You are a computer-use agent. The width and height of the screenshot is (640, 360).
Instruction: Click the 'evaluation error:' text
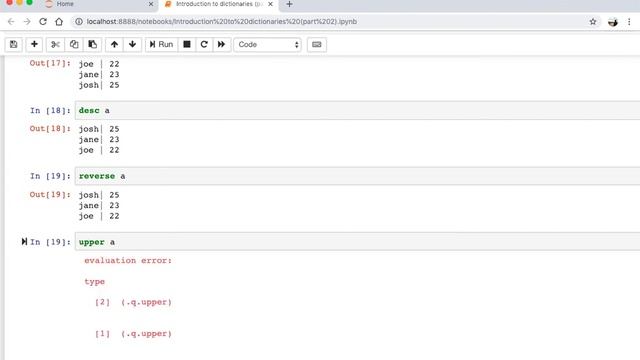(x=128, y=260)
